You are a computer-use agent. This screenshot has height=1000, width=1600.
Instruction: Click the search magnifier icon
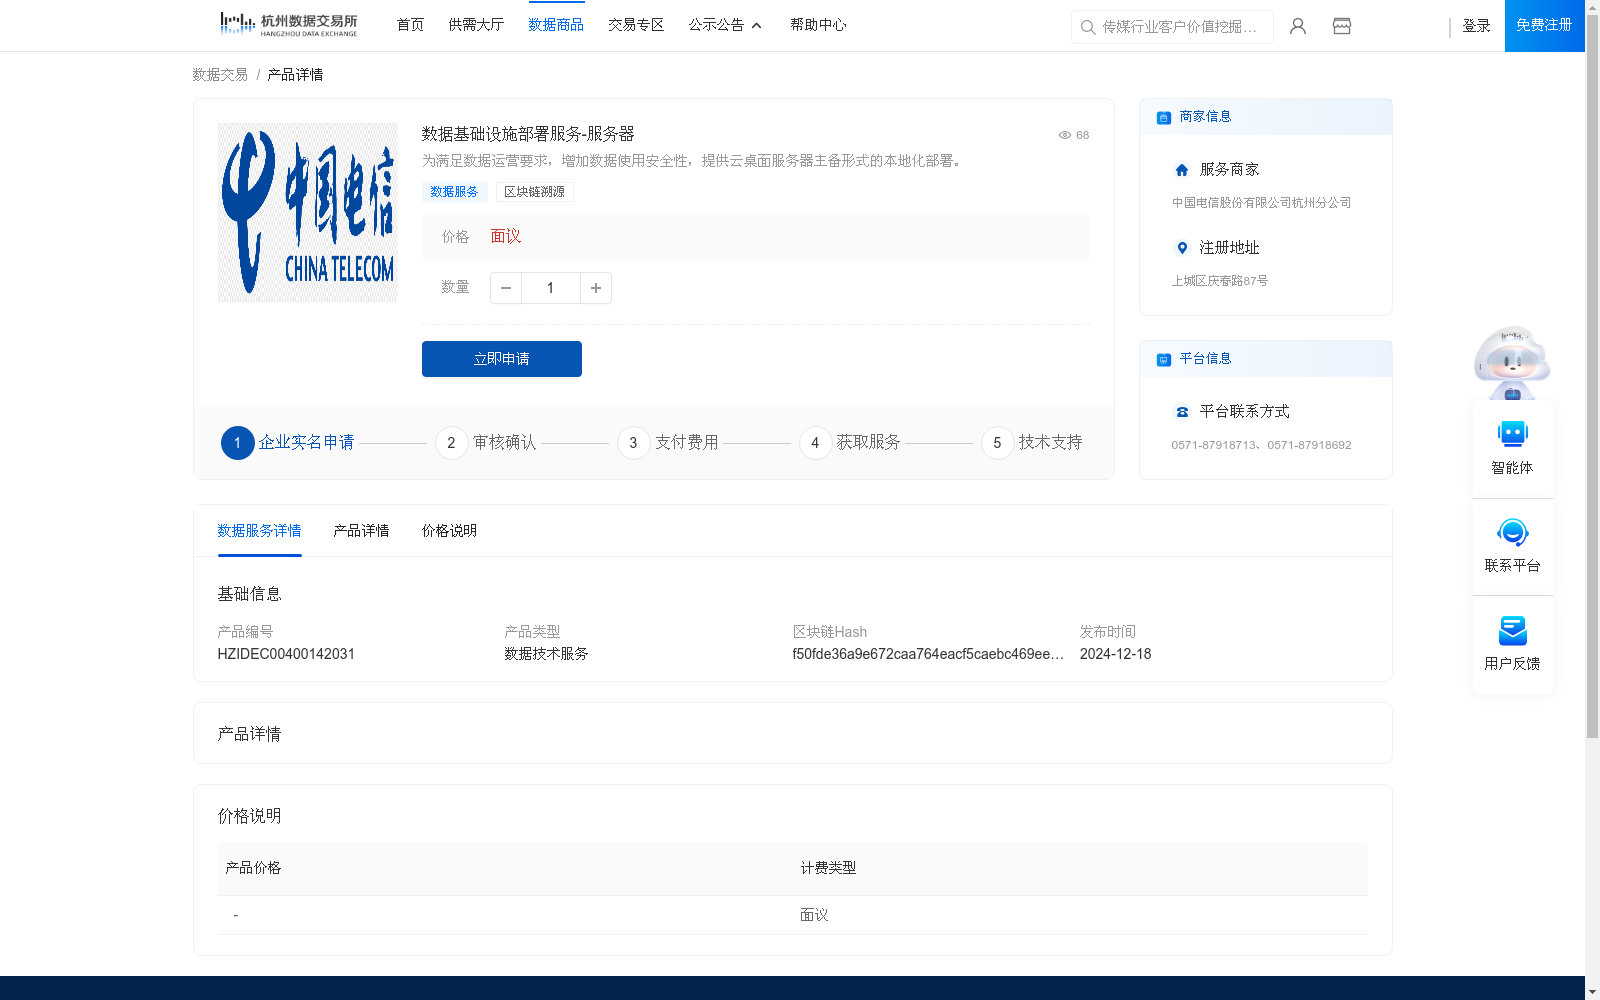point(1088,27)
